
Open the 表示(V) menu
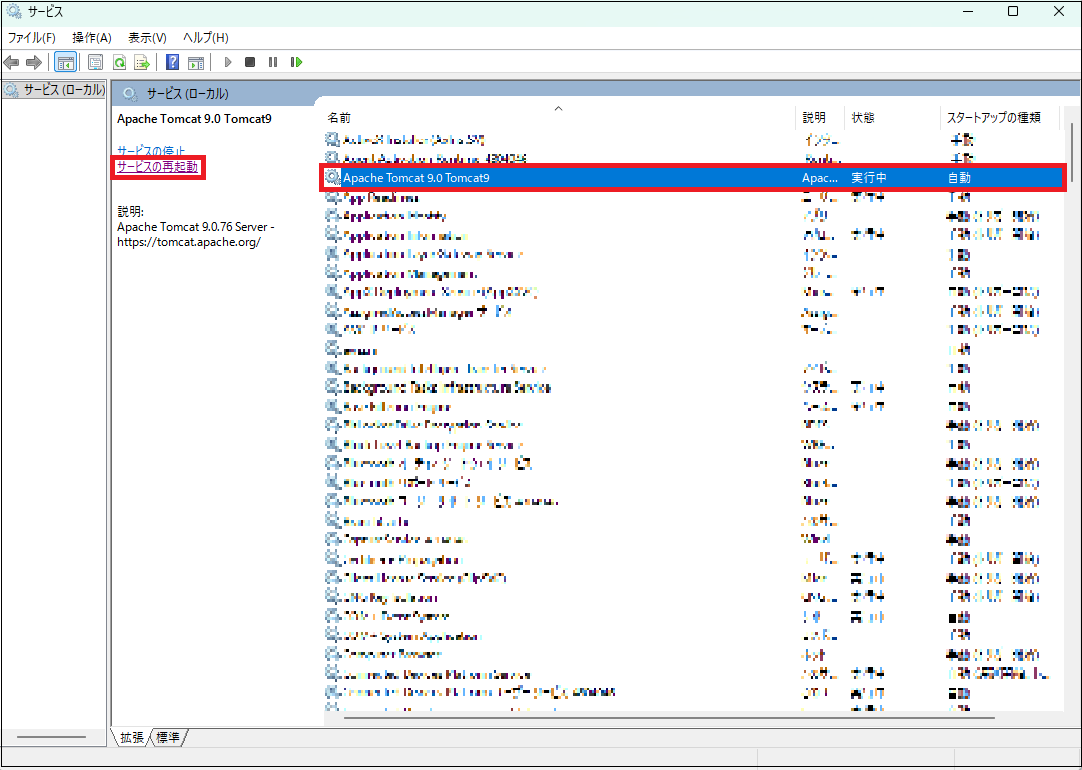pos(147,37)
